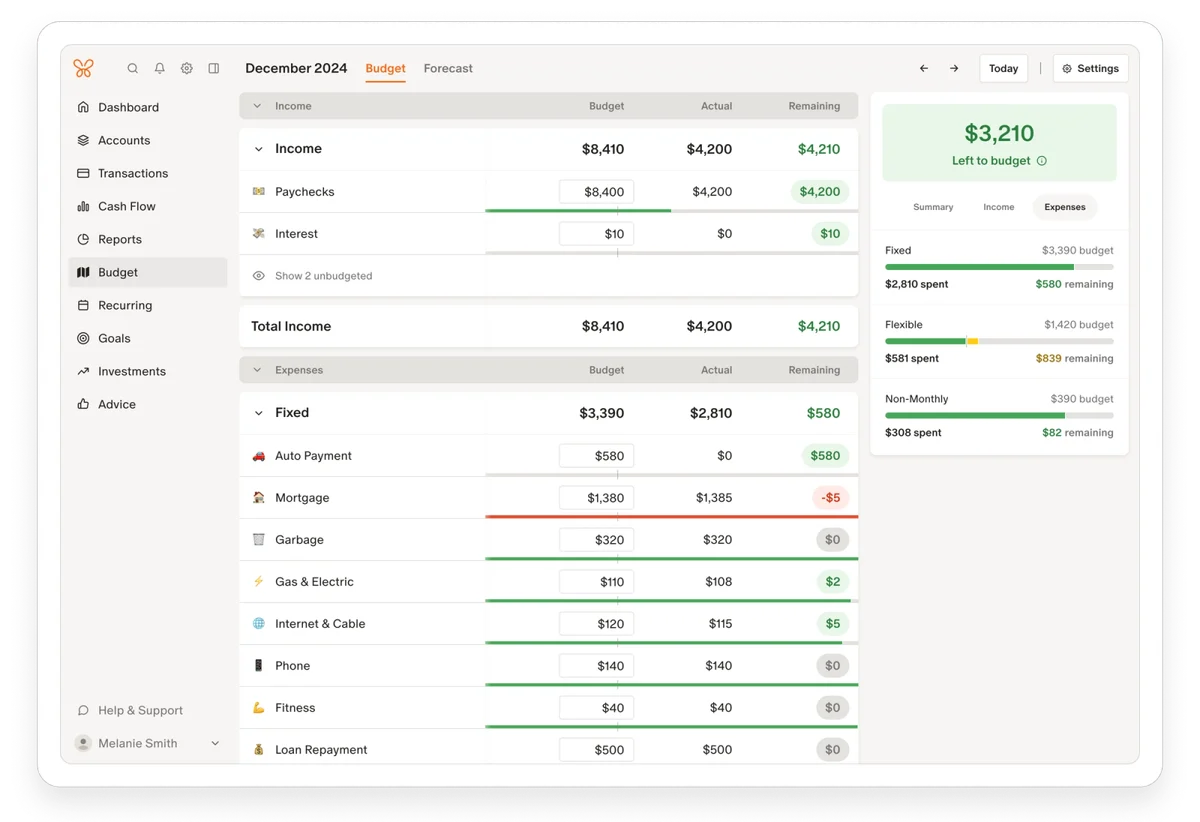
Task: Click the notification bell icon
Action: click(x=159, y=68)
